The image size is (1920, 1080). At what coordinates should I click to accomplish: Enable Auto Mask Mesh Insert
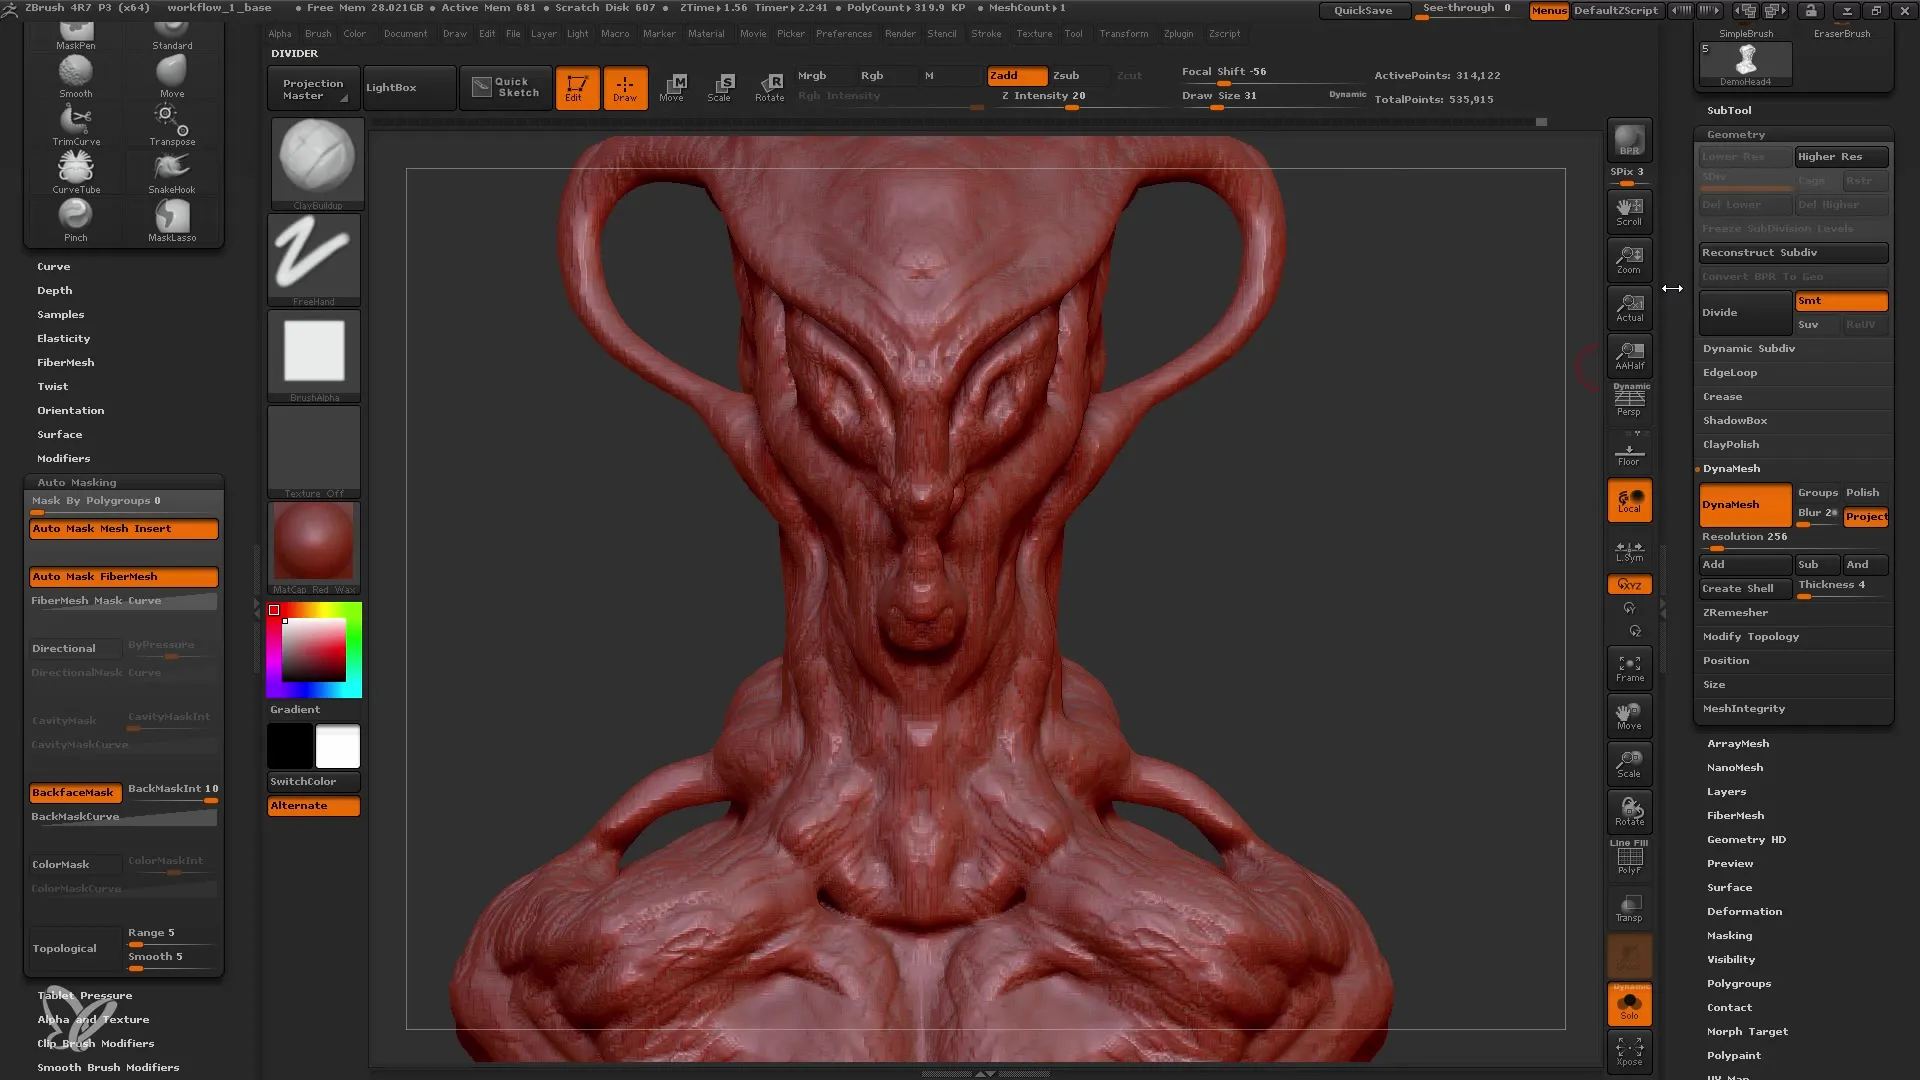point(123,529)
